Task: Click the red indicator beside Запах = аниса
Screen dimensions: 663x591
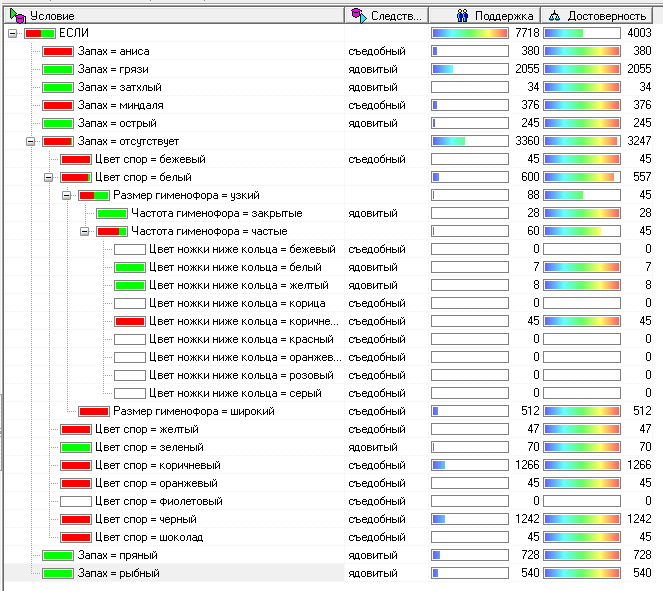Action: click(57, 51)
